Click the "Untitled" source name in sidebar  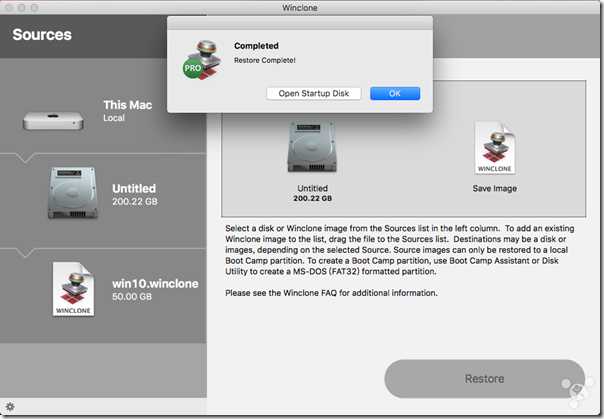click(134, 188)
